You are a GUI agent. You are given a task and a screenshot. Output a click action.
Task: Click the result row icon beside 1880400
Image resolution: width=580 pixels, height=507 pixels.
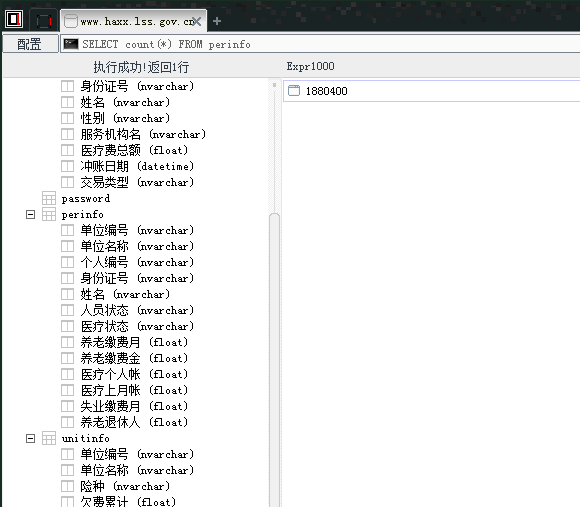tap(294, 91)
